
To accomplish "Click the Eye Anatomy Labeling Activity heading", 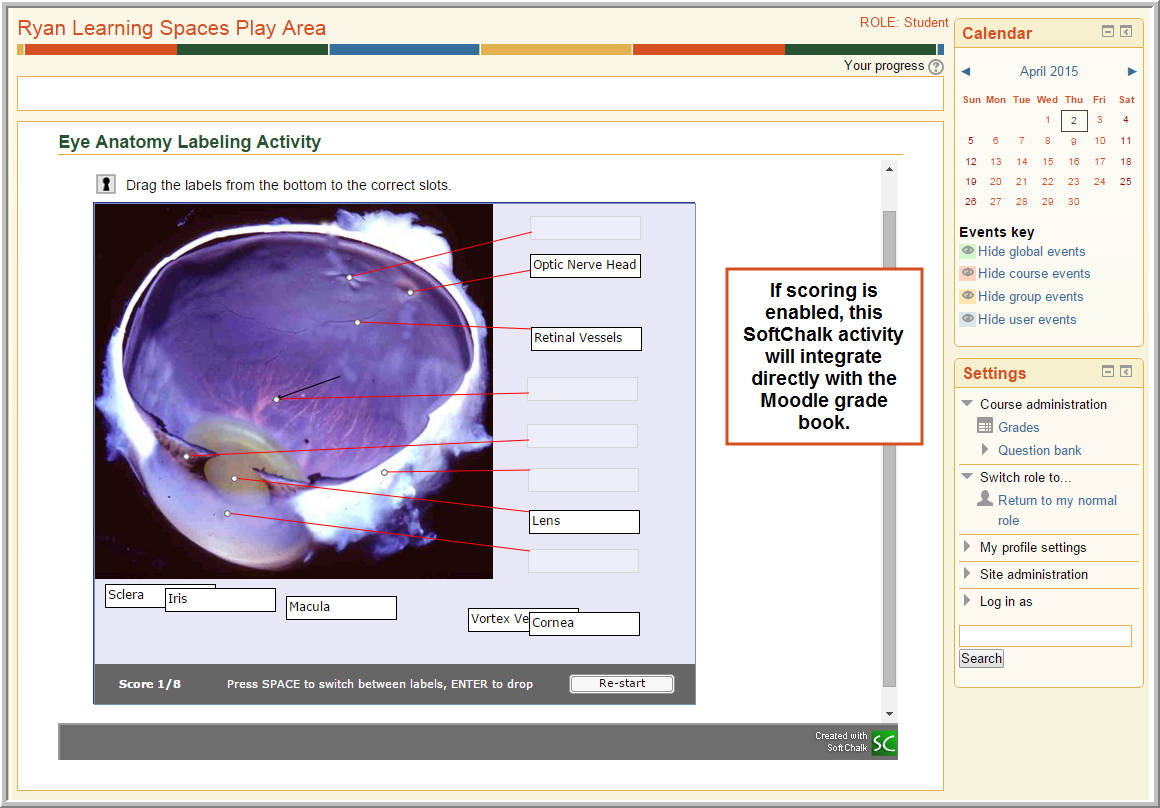I will coord(189,142).
